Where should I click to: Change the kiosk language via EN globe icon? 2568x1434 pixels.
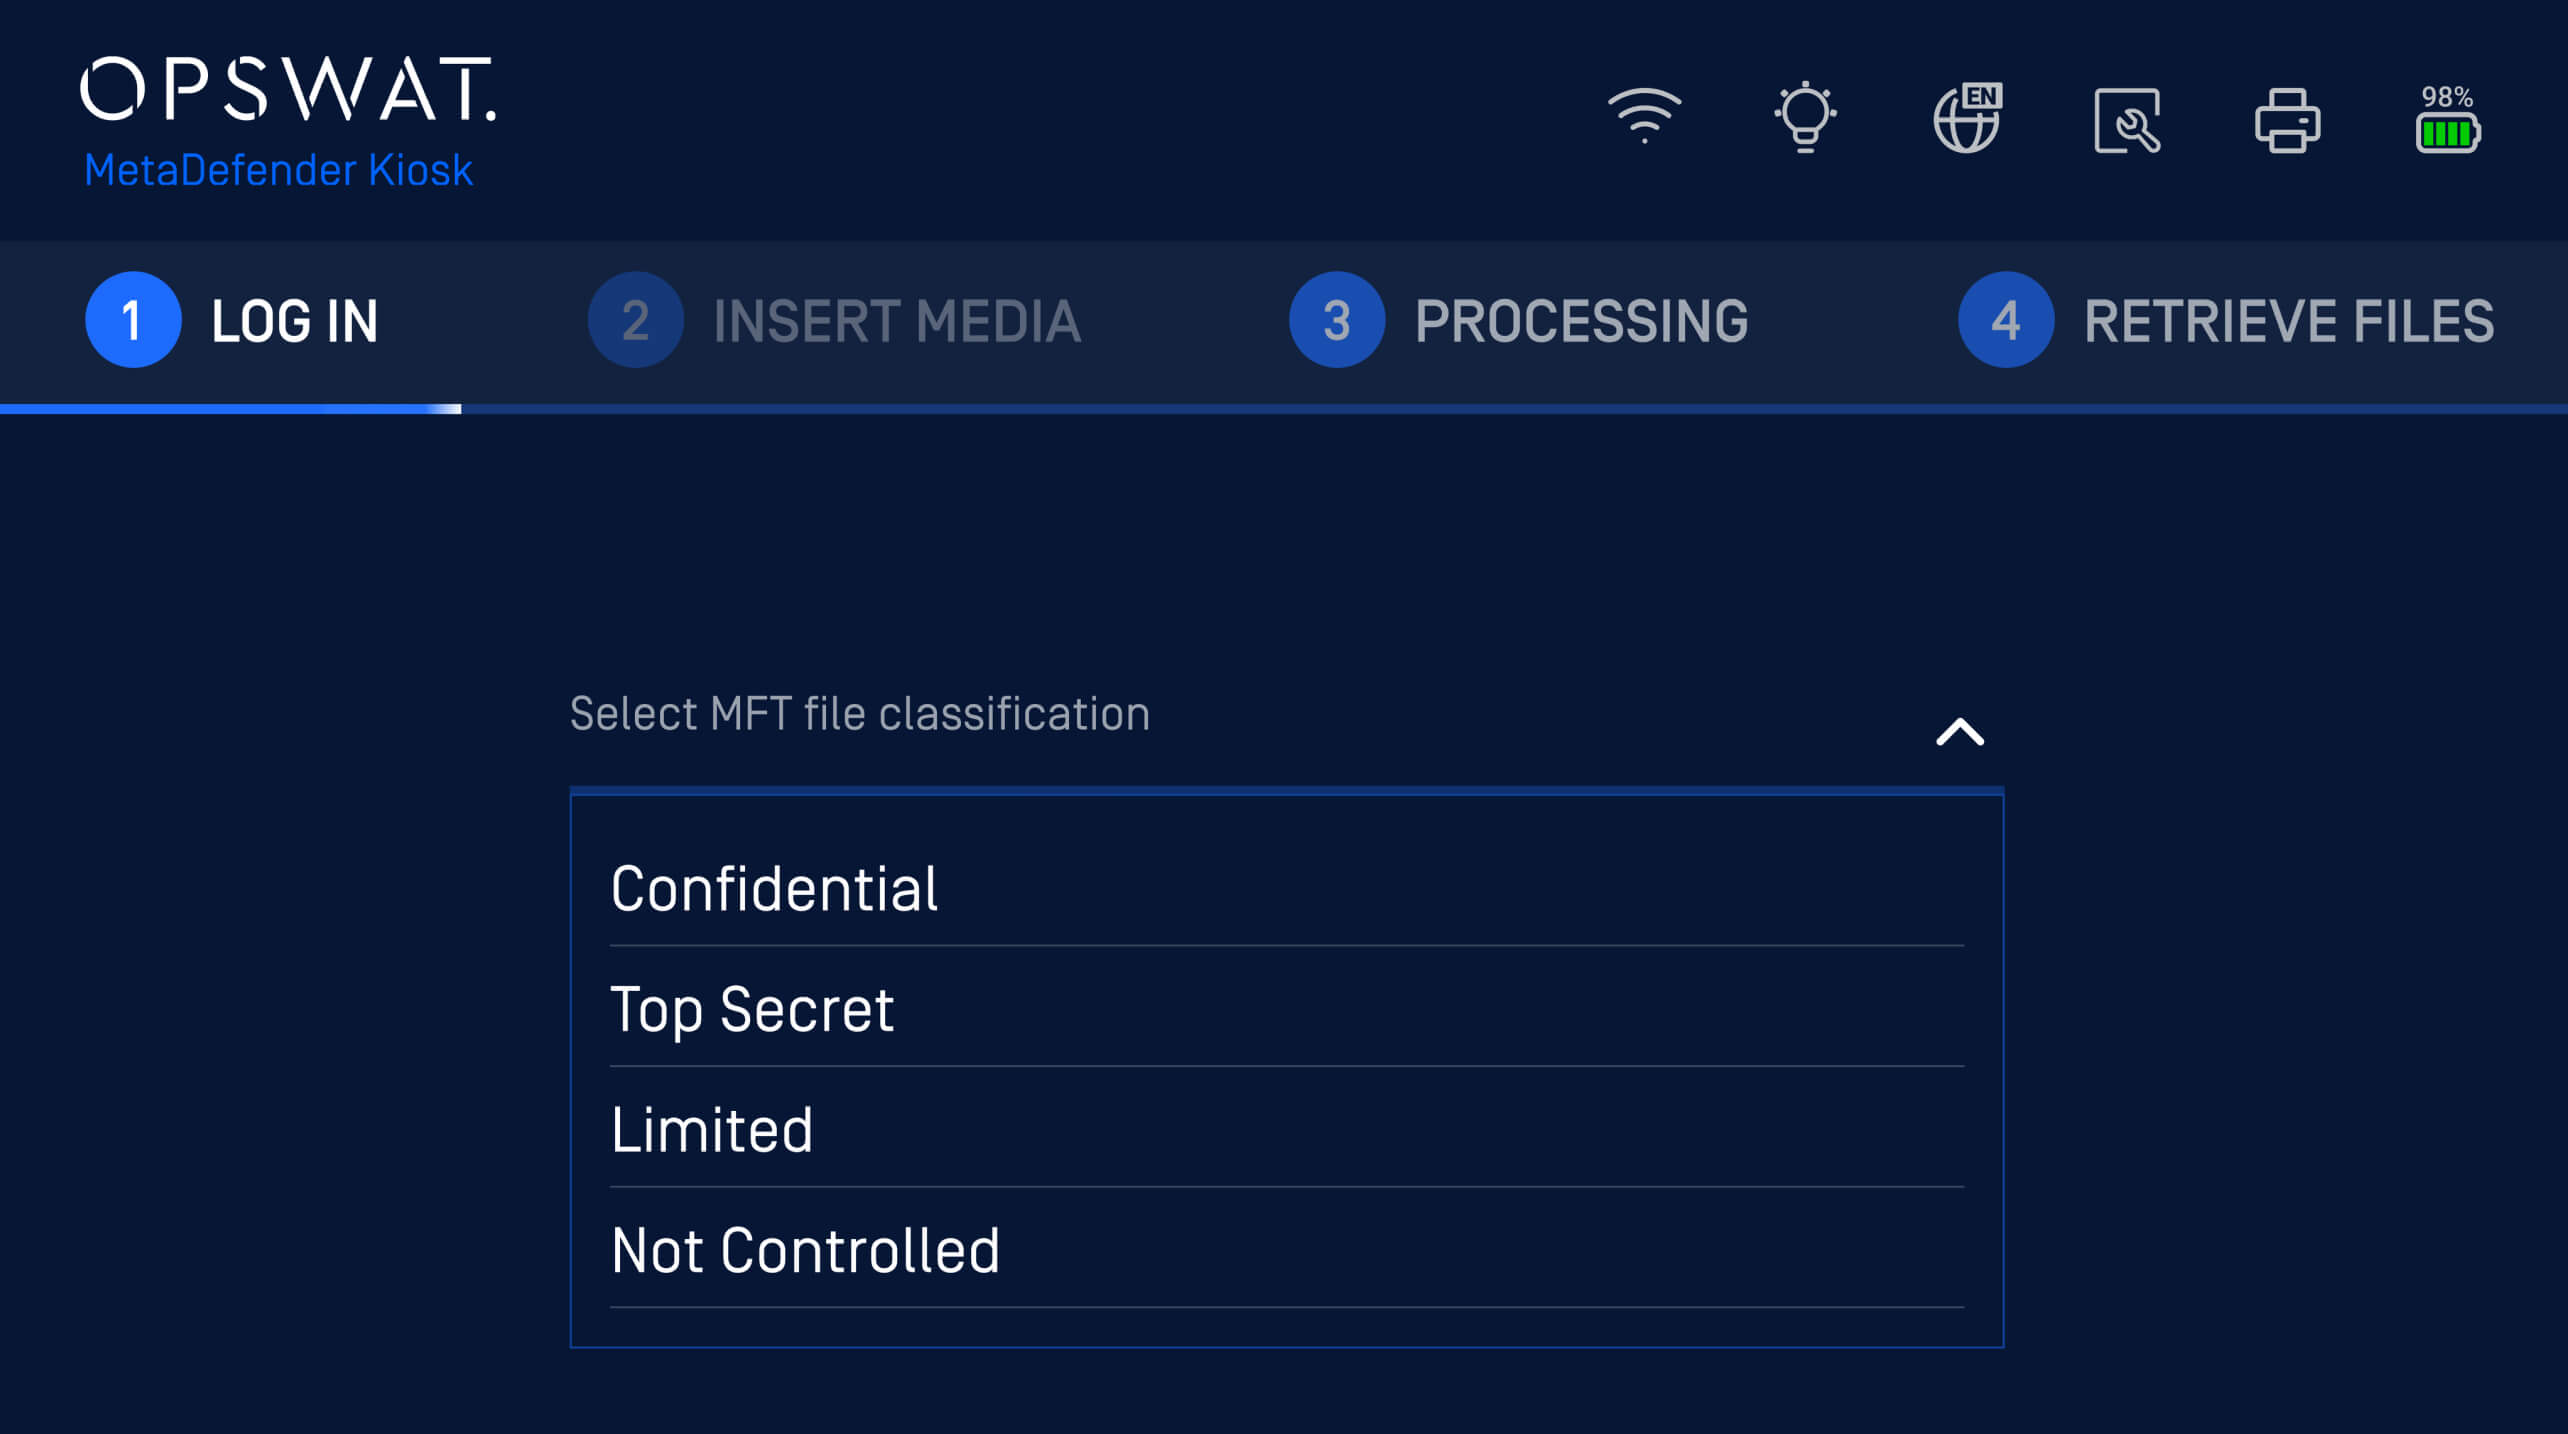(1966, 118)
